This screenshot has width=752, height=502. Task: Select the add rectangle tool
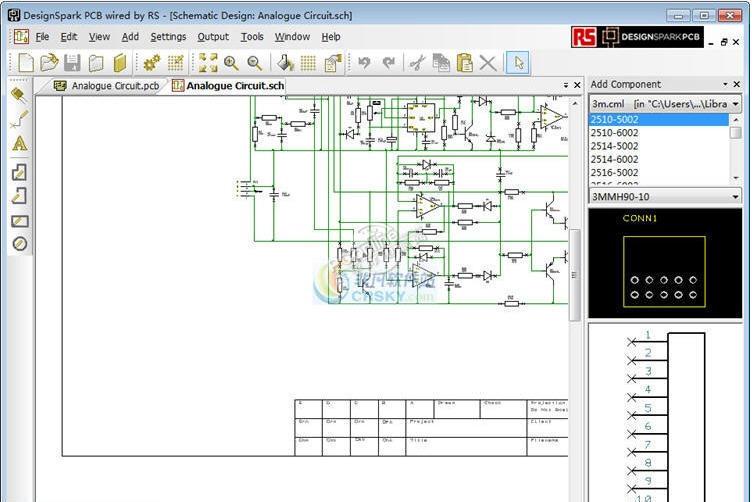click(19, 221)
